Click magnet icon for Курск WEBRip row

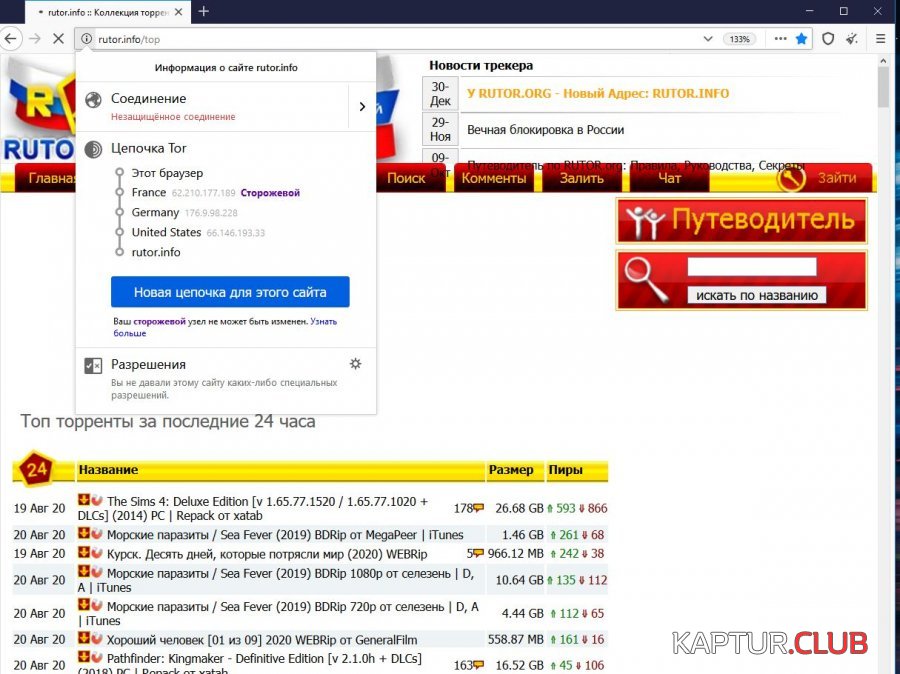96,552
